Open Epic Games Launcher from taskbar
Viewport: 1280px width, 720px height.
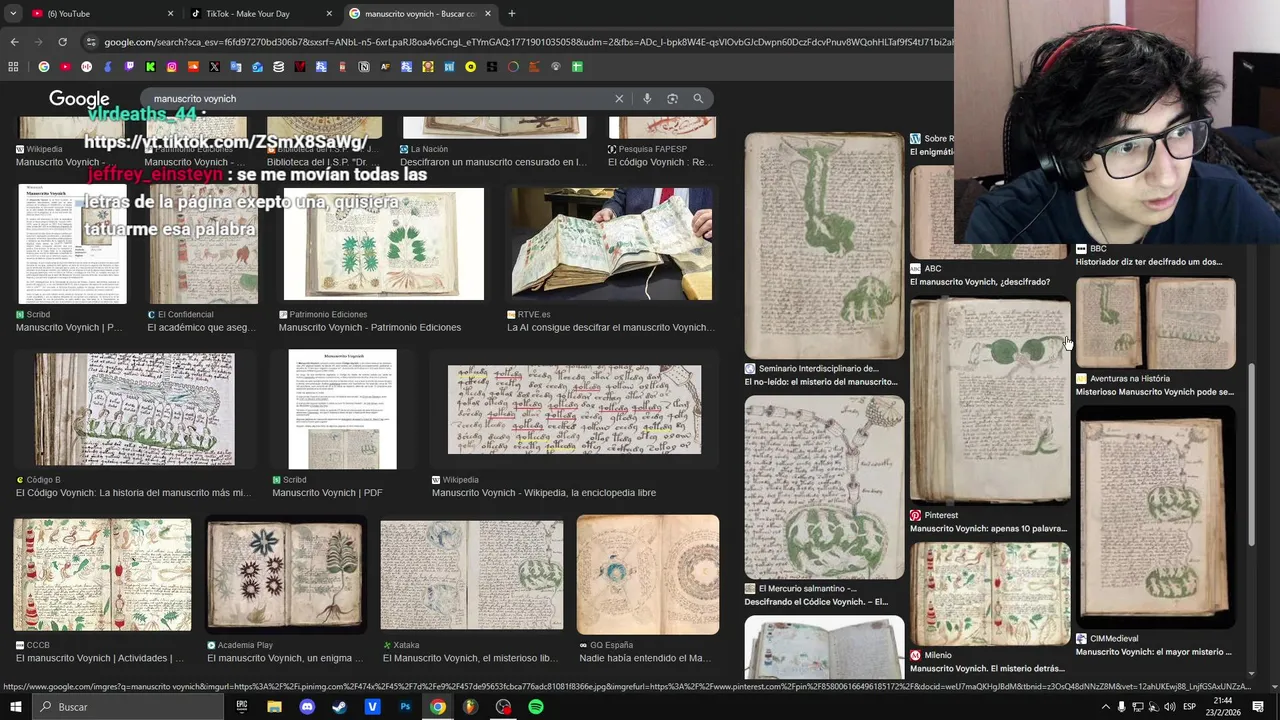click(242, 707)
